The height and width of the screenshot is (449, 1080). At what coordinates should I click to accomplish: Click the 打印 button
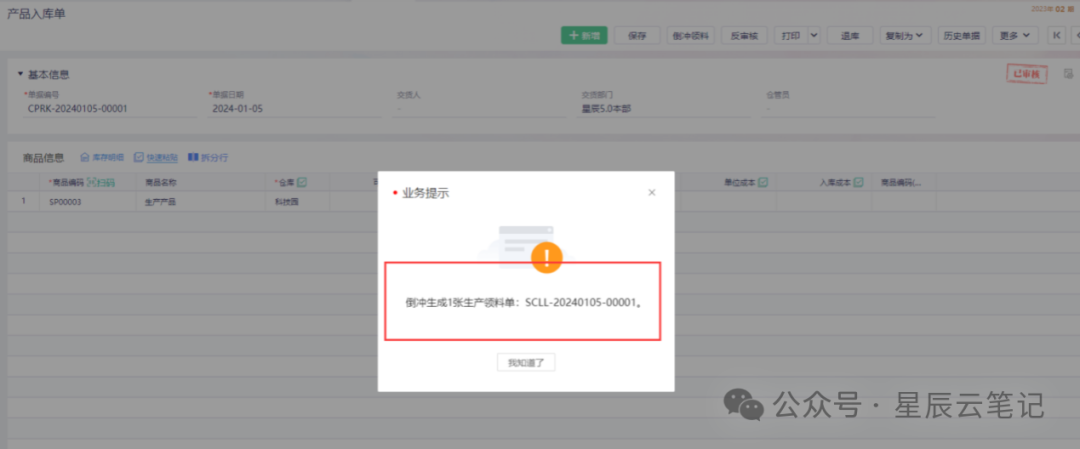tap(790, 36)
